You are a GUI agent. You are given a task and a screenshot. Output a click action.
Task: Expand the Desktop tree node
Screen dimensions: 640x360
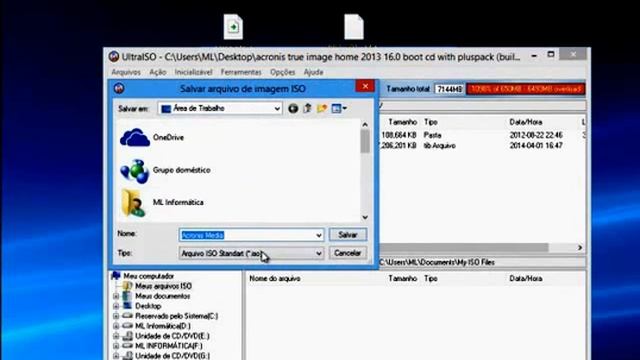pyautogui.click(x=116, y=306)
